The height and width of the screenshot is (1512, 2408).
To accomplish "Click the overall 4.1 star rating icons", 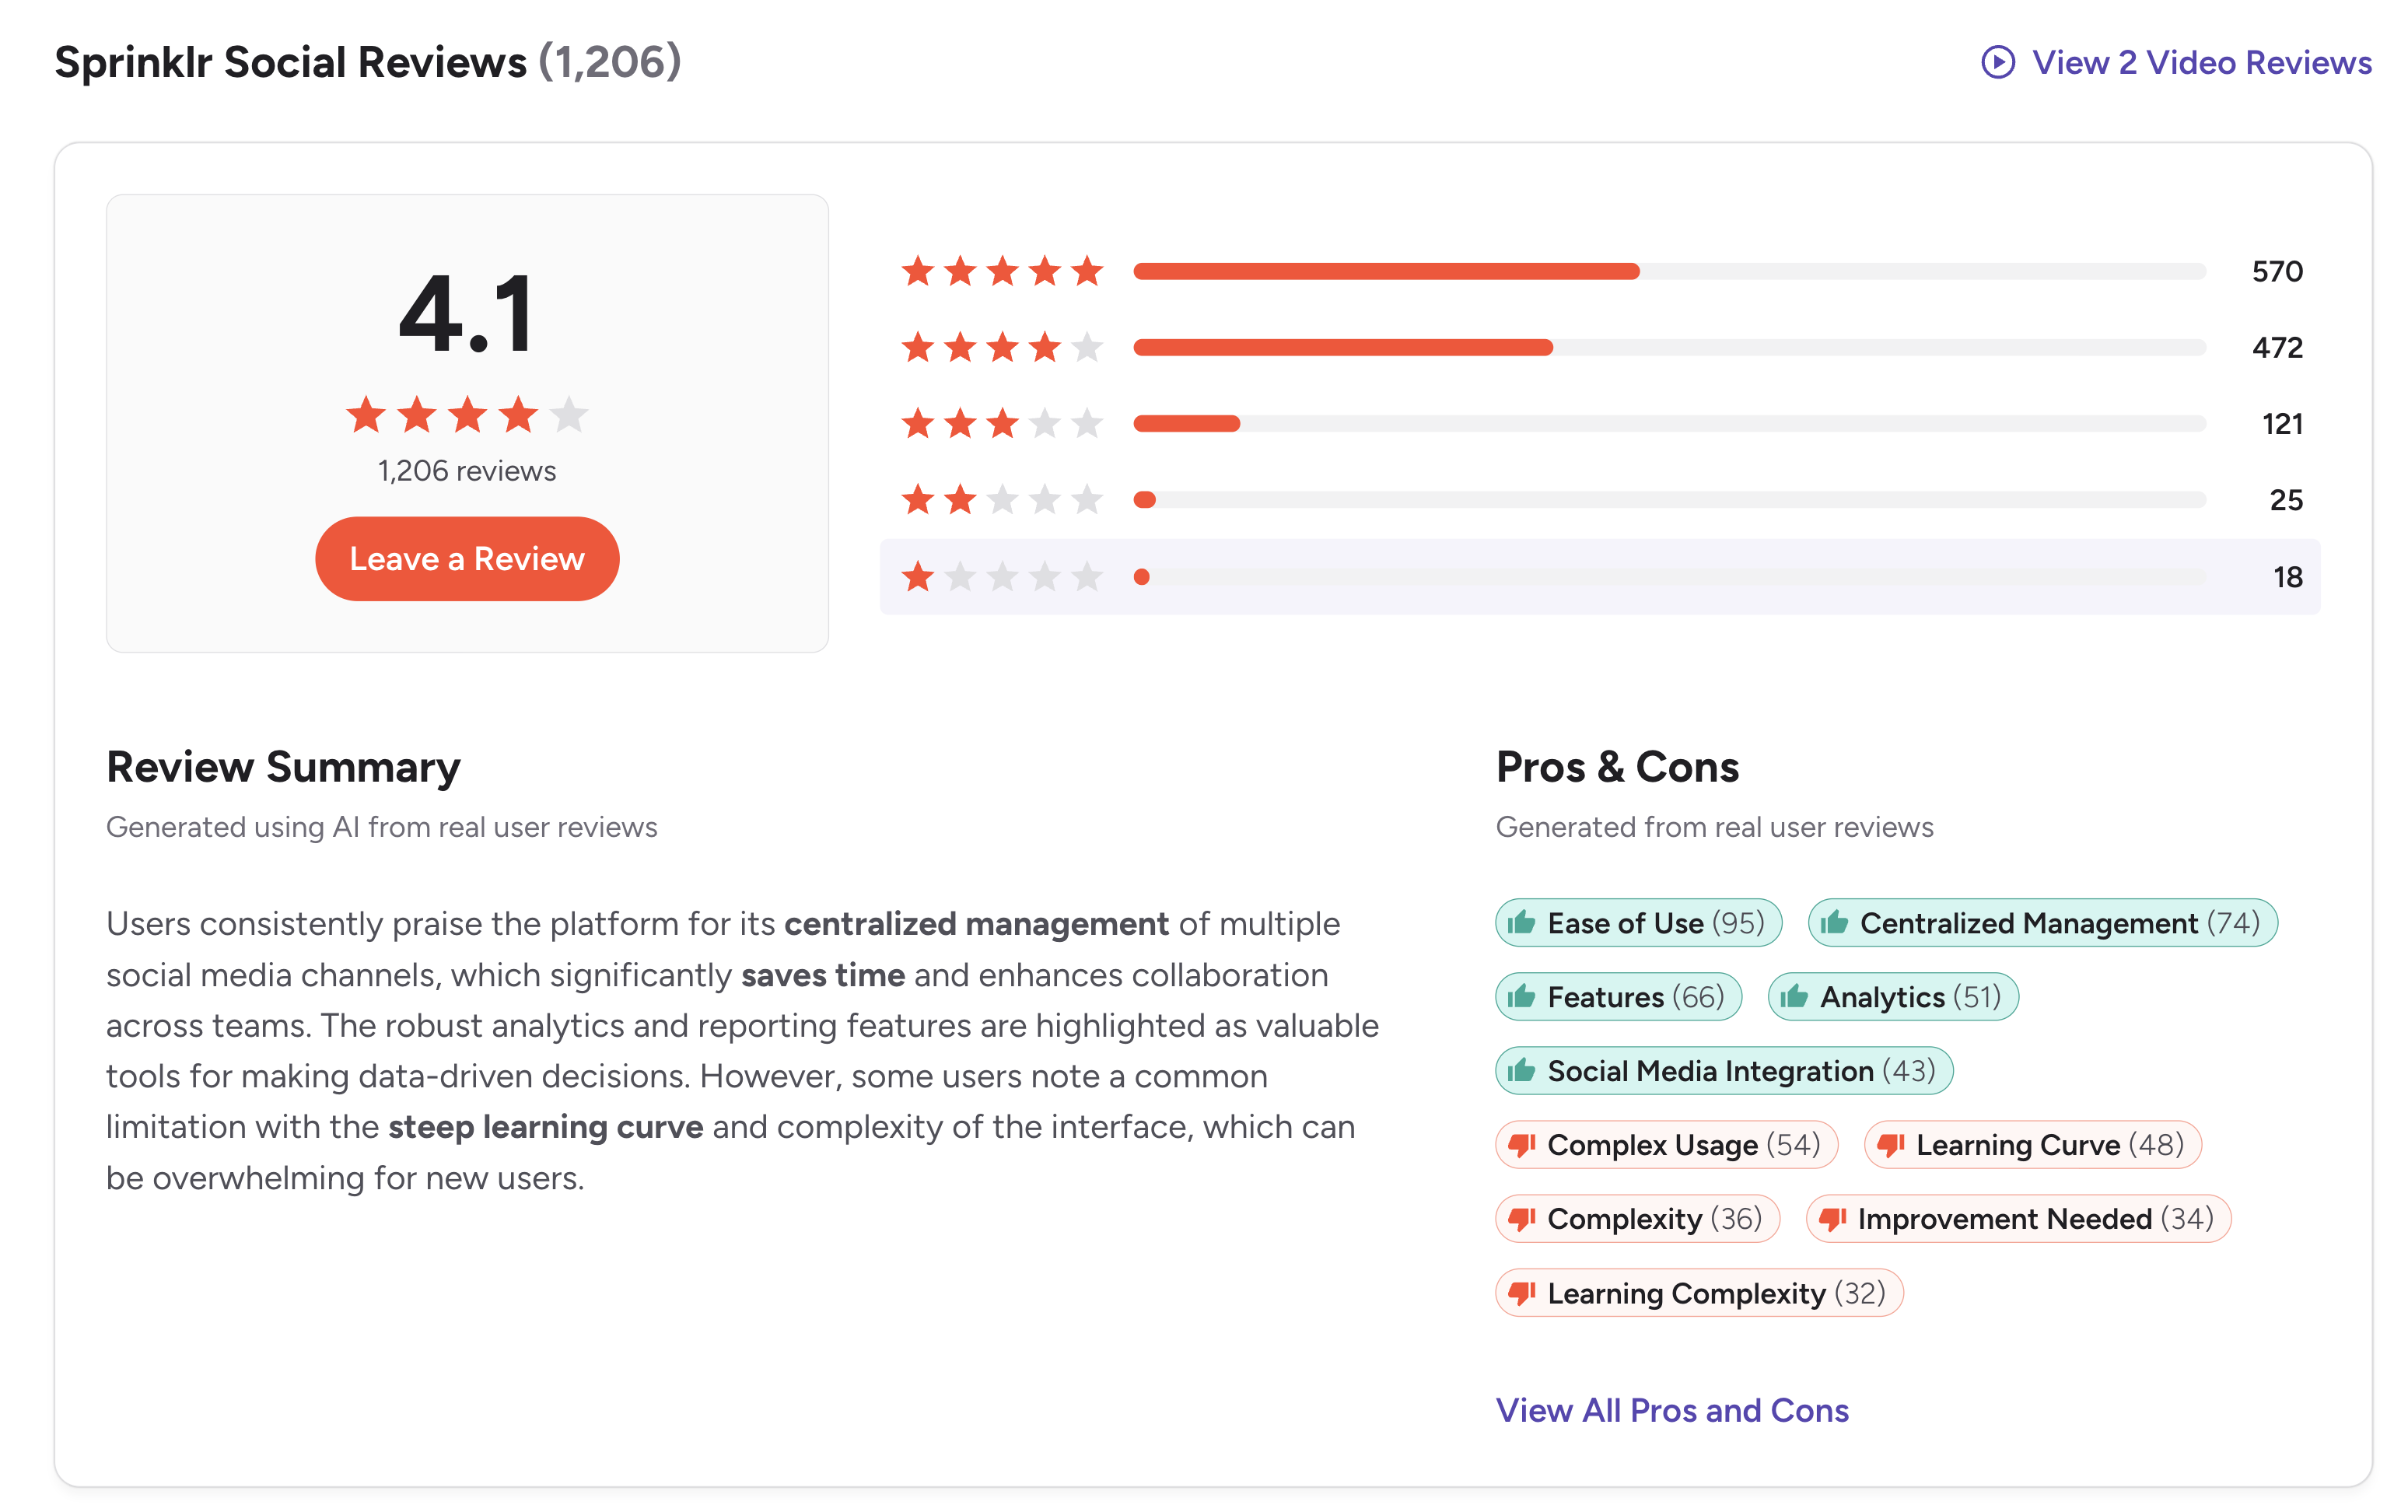I will pyautogui.click(x=467, y=414).
